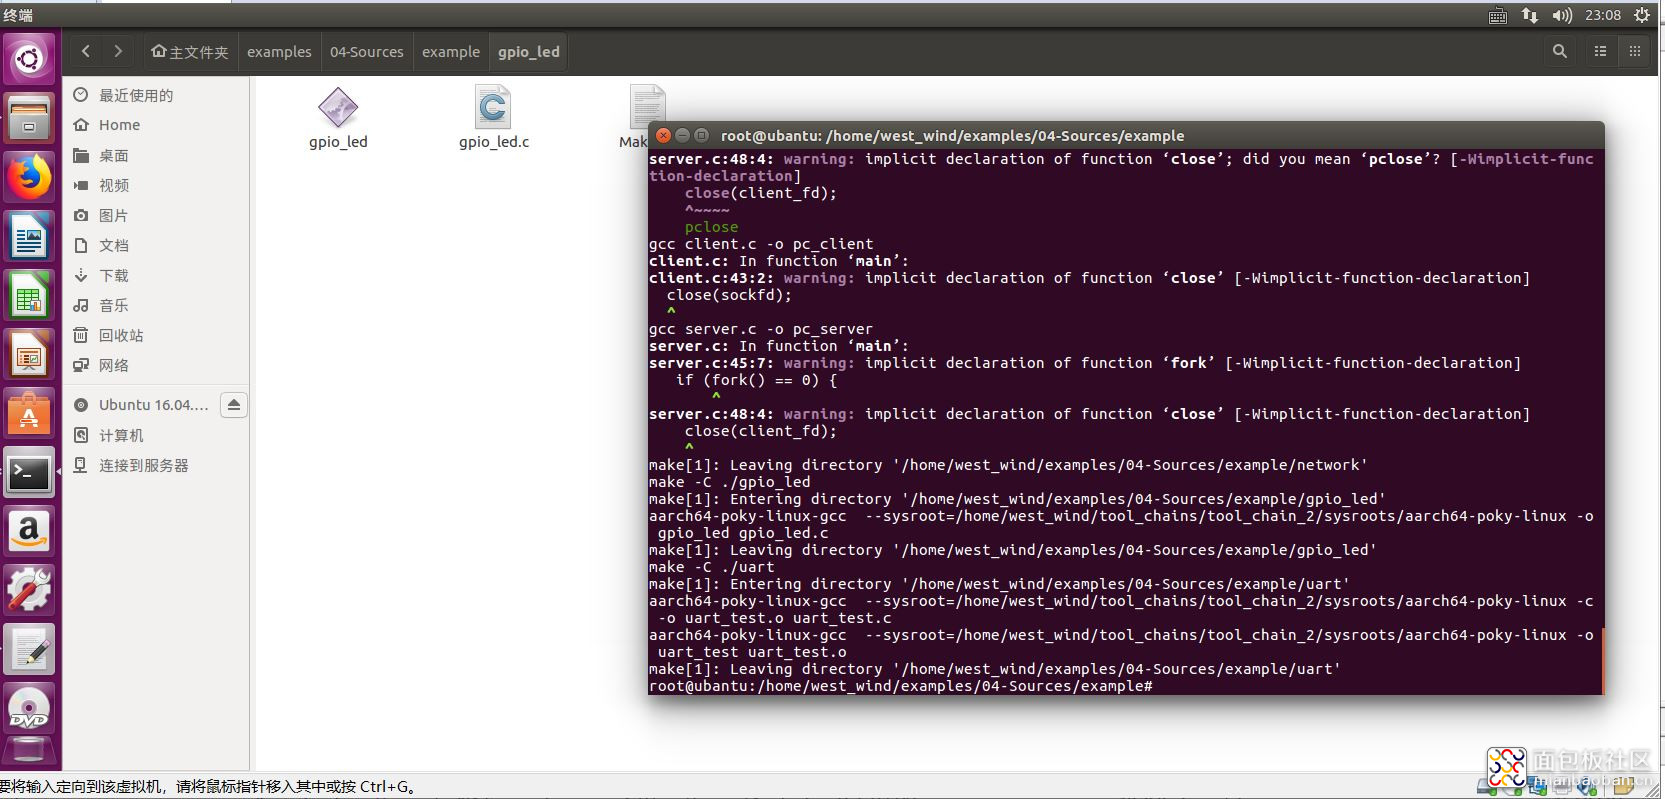Open Ubuntu Software center icon

click(29, 415)
